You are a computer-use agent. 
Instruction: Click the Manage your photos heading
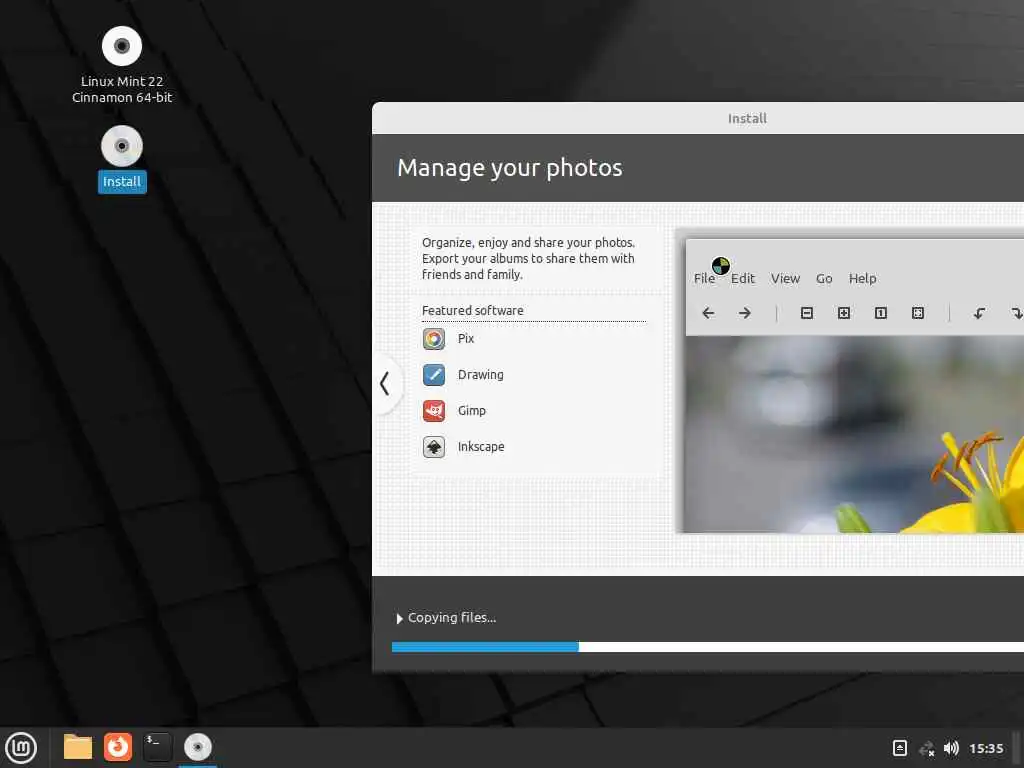click(x=509, y=168)
